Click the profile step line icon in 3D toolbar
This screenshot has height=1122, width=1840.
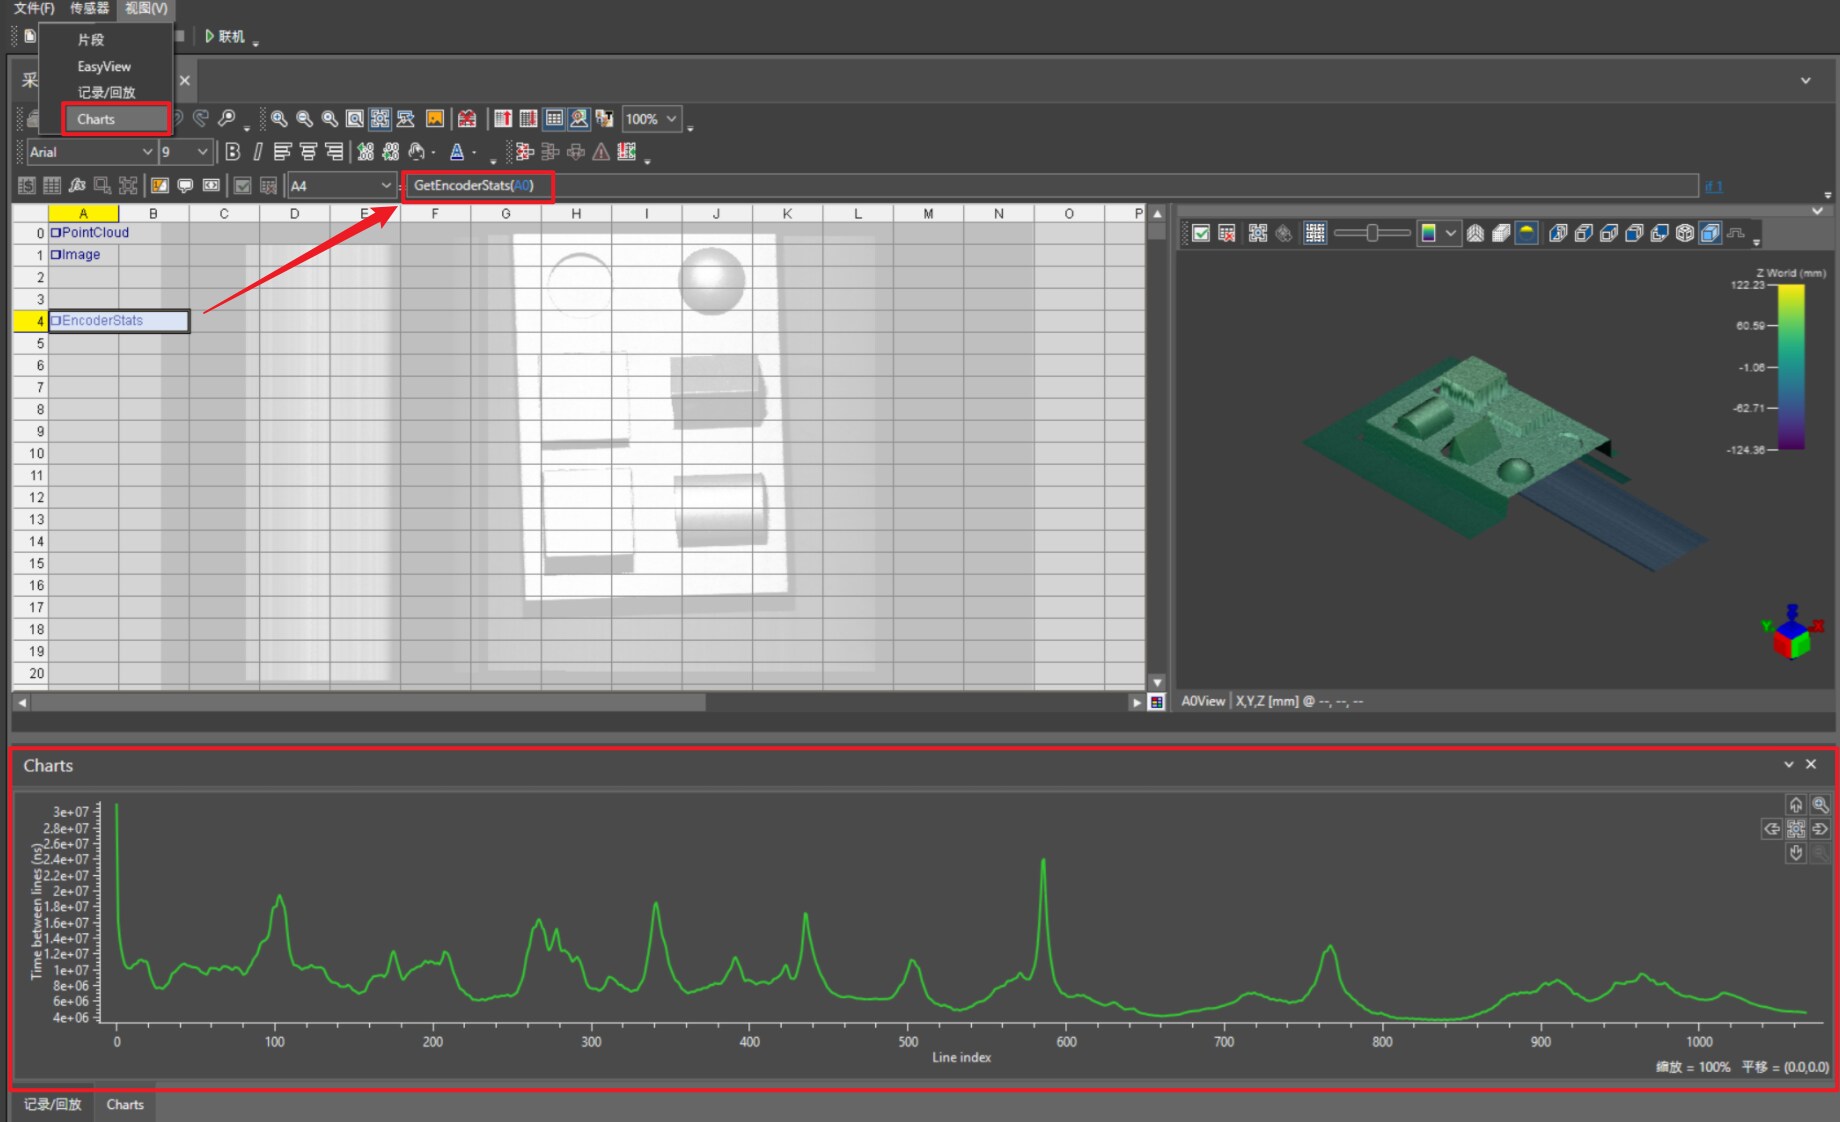point(1736,233)
